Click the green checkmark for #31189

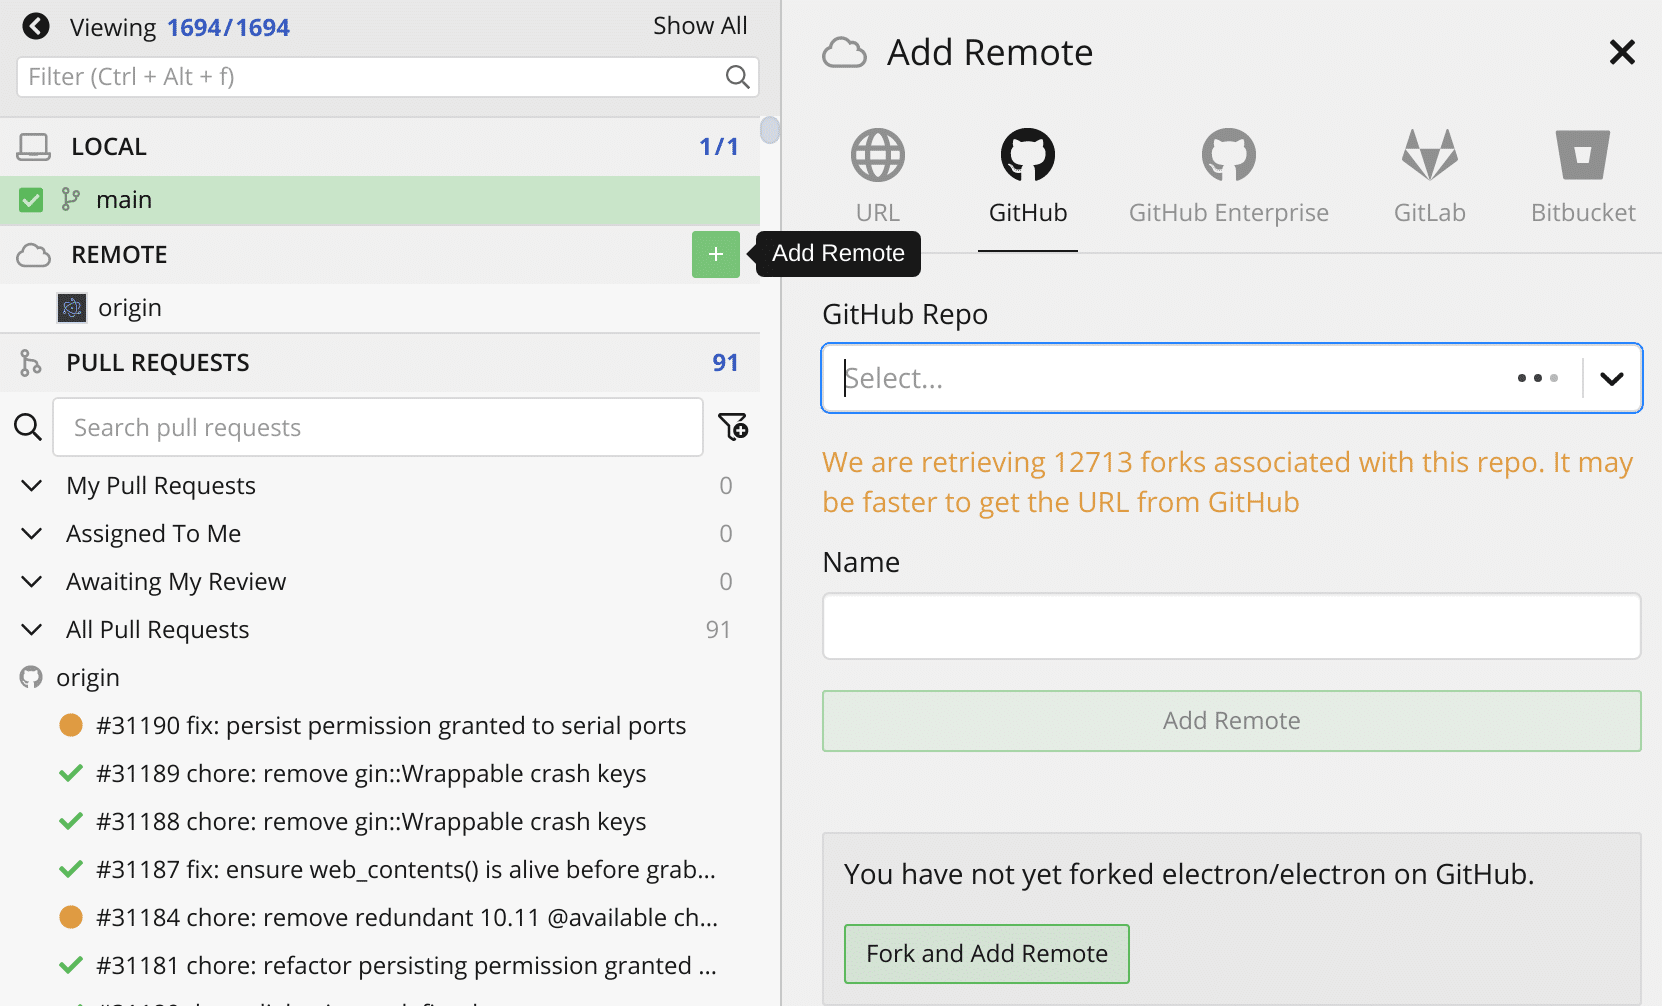click(71, 773)
